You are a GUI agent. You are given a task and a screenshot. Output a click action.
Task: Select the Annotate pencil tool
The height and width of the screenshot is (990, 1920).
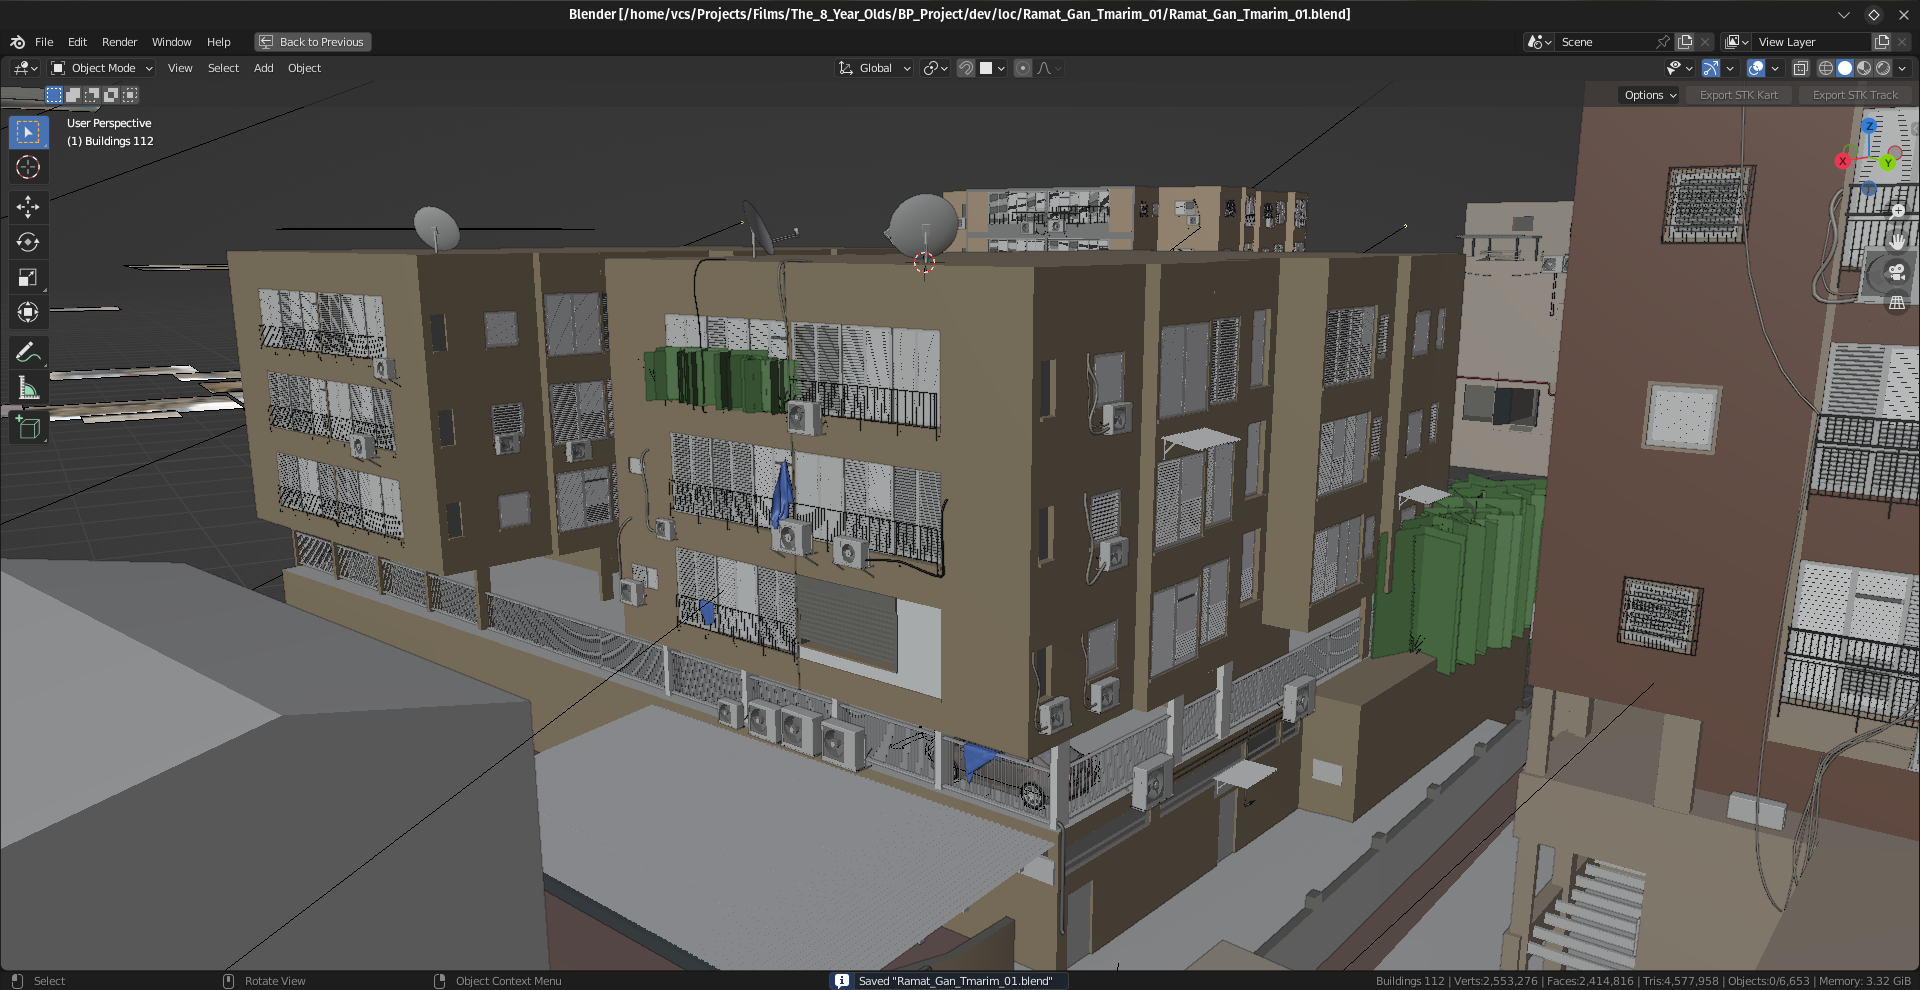[28, 352]
